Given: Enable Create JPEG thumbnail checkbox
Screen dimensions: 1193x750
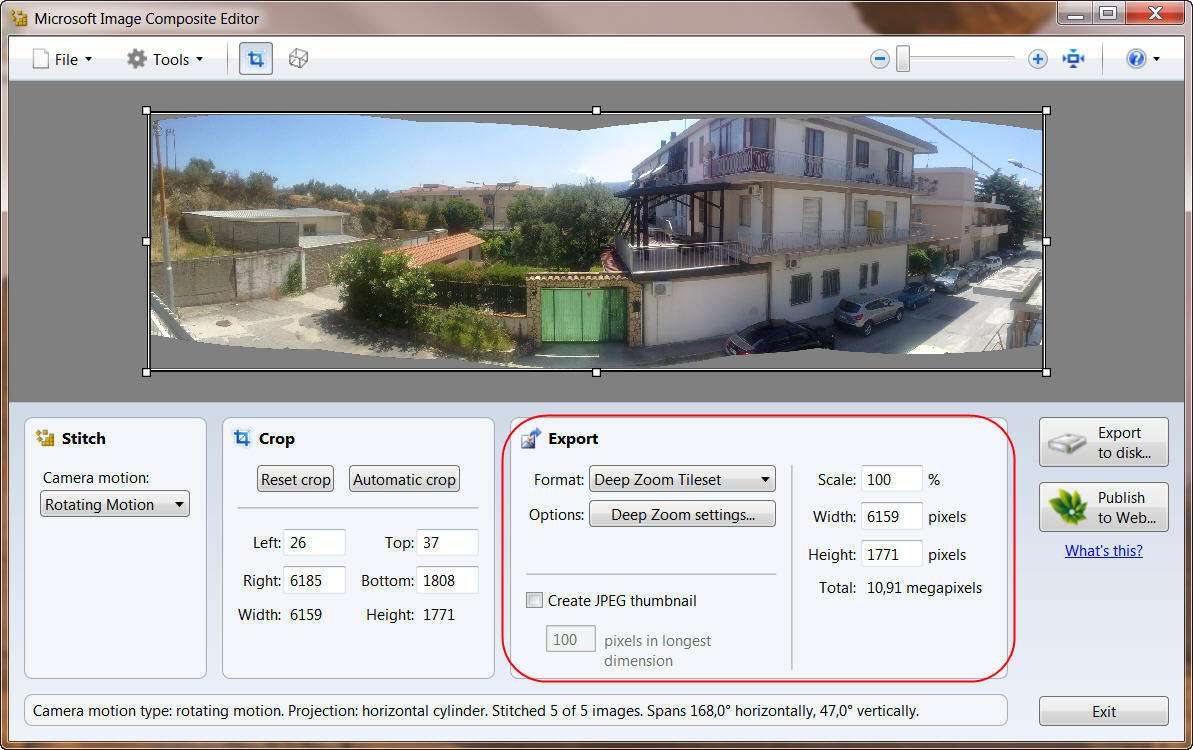Looking at the screenshot, I should [535, 601].
